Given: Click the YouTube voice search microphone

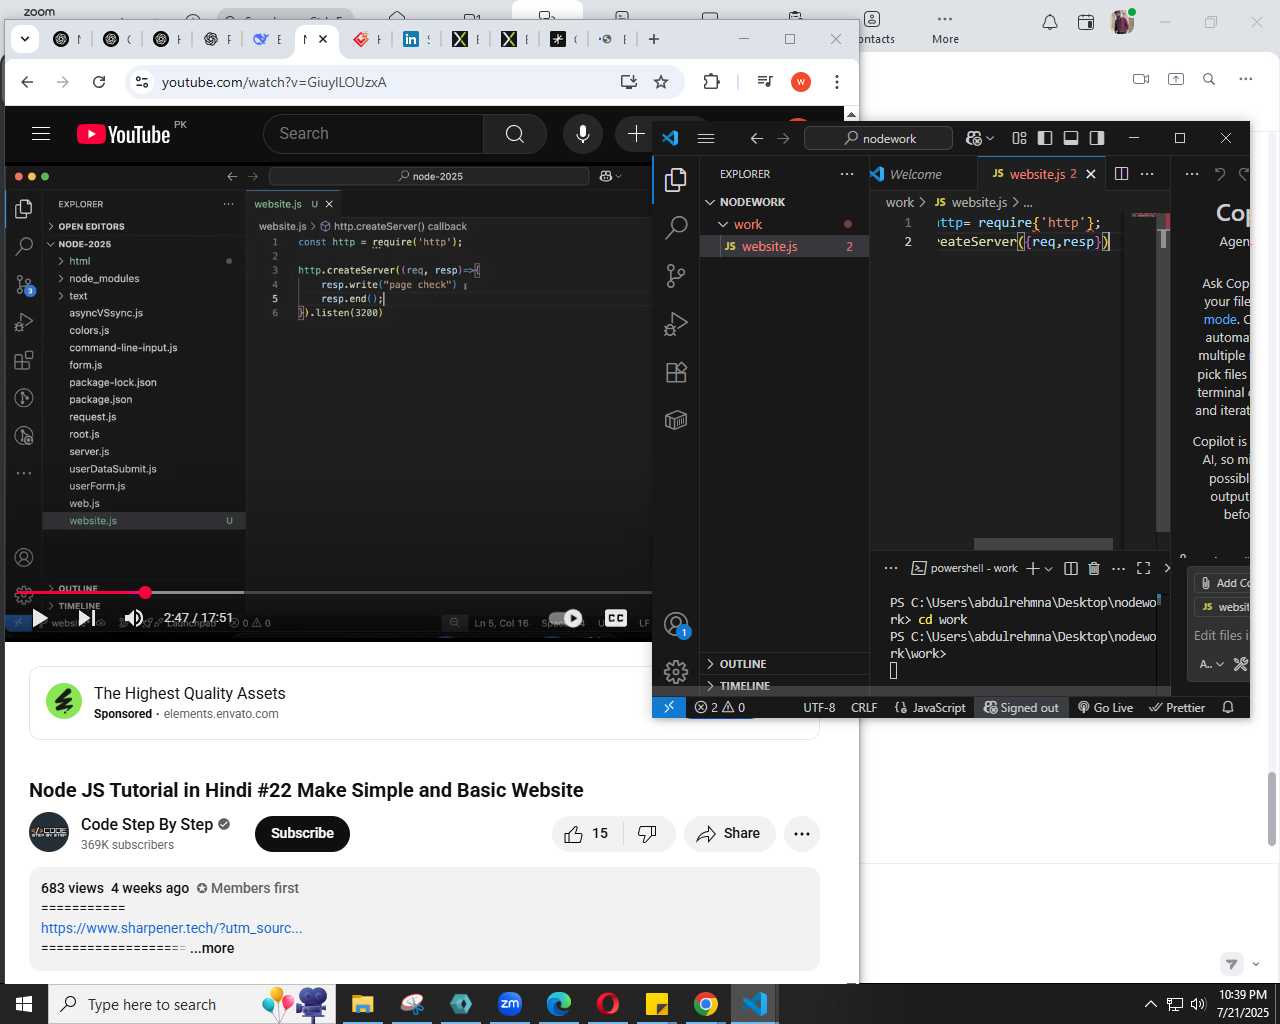Looking at the screenshot, I should pyautogui.click(x=583, y=134).
